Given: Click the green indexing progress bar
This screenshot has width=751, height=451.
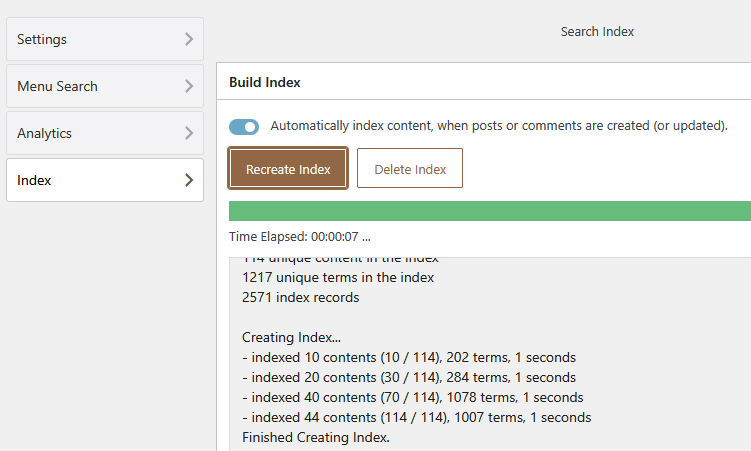Looking at the screenshot, I should 489,211.
